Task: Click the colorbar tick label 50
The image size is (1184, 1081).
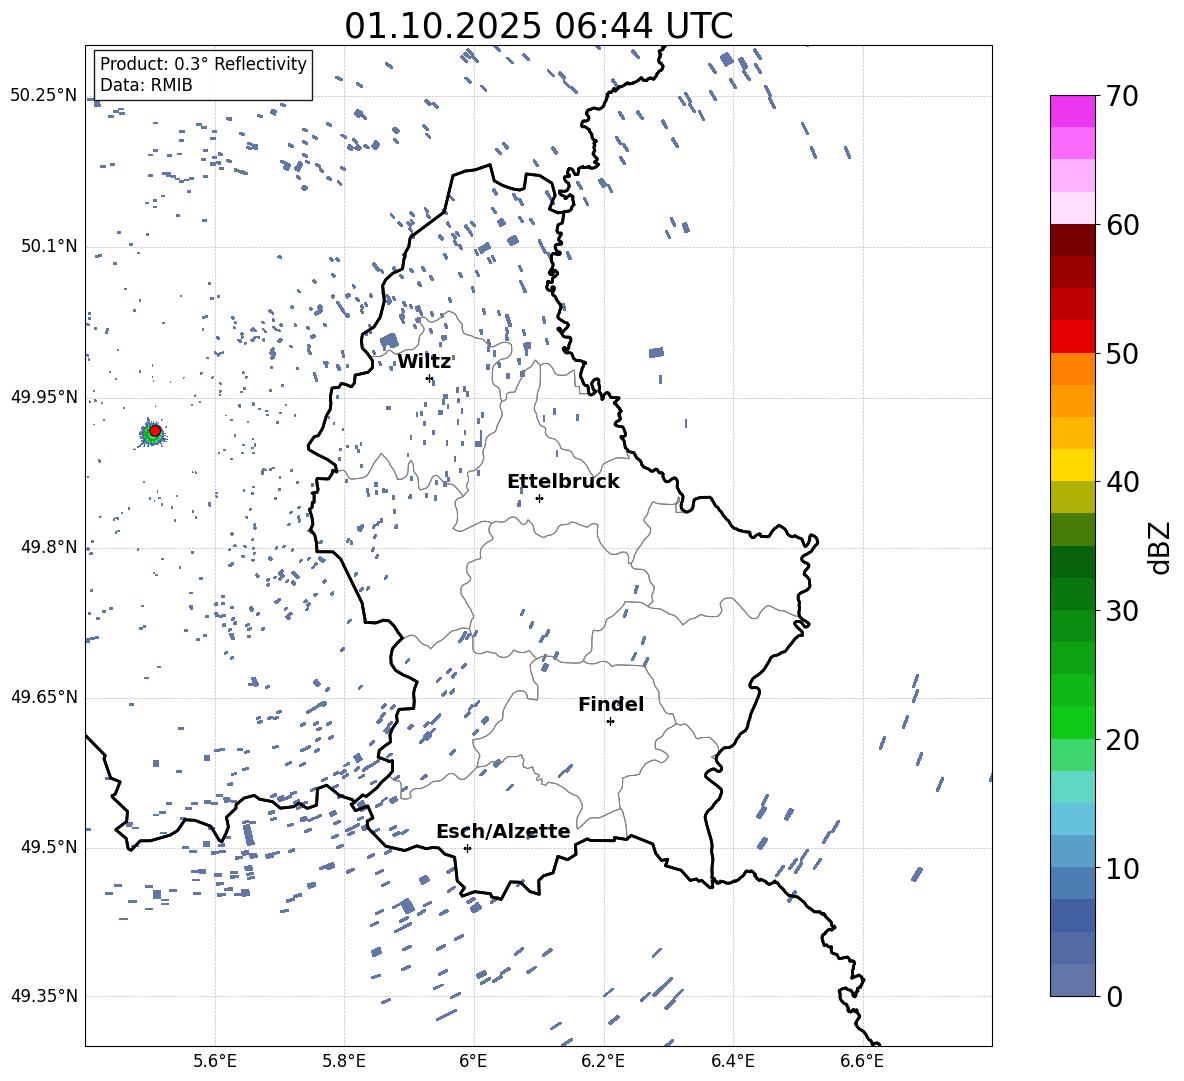Action: (x=1122, y=354)
